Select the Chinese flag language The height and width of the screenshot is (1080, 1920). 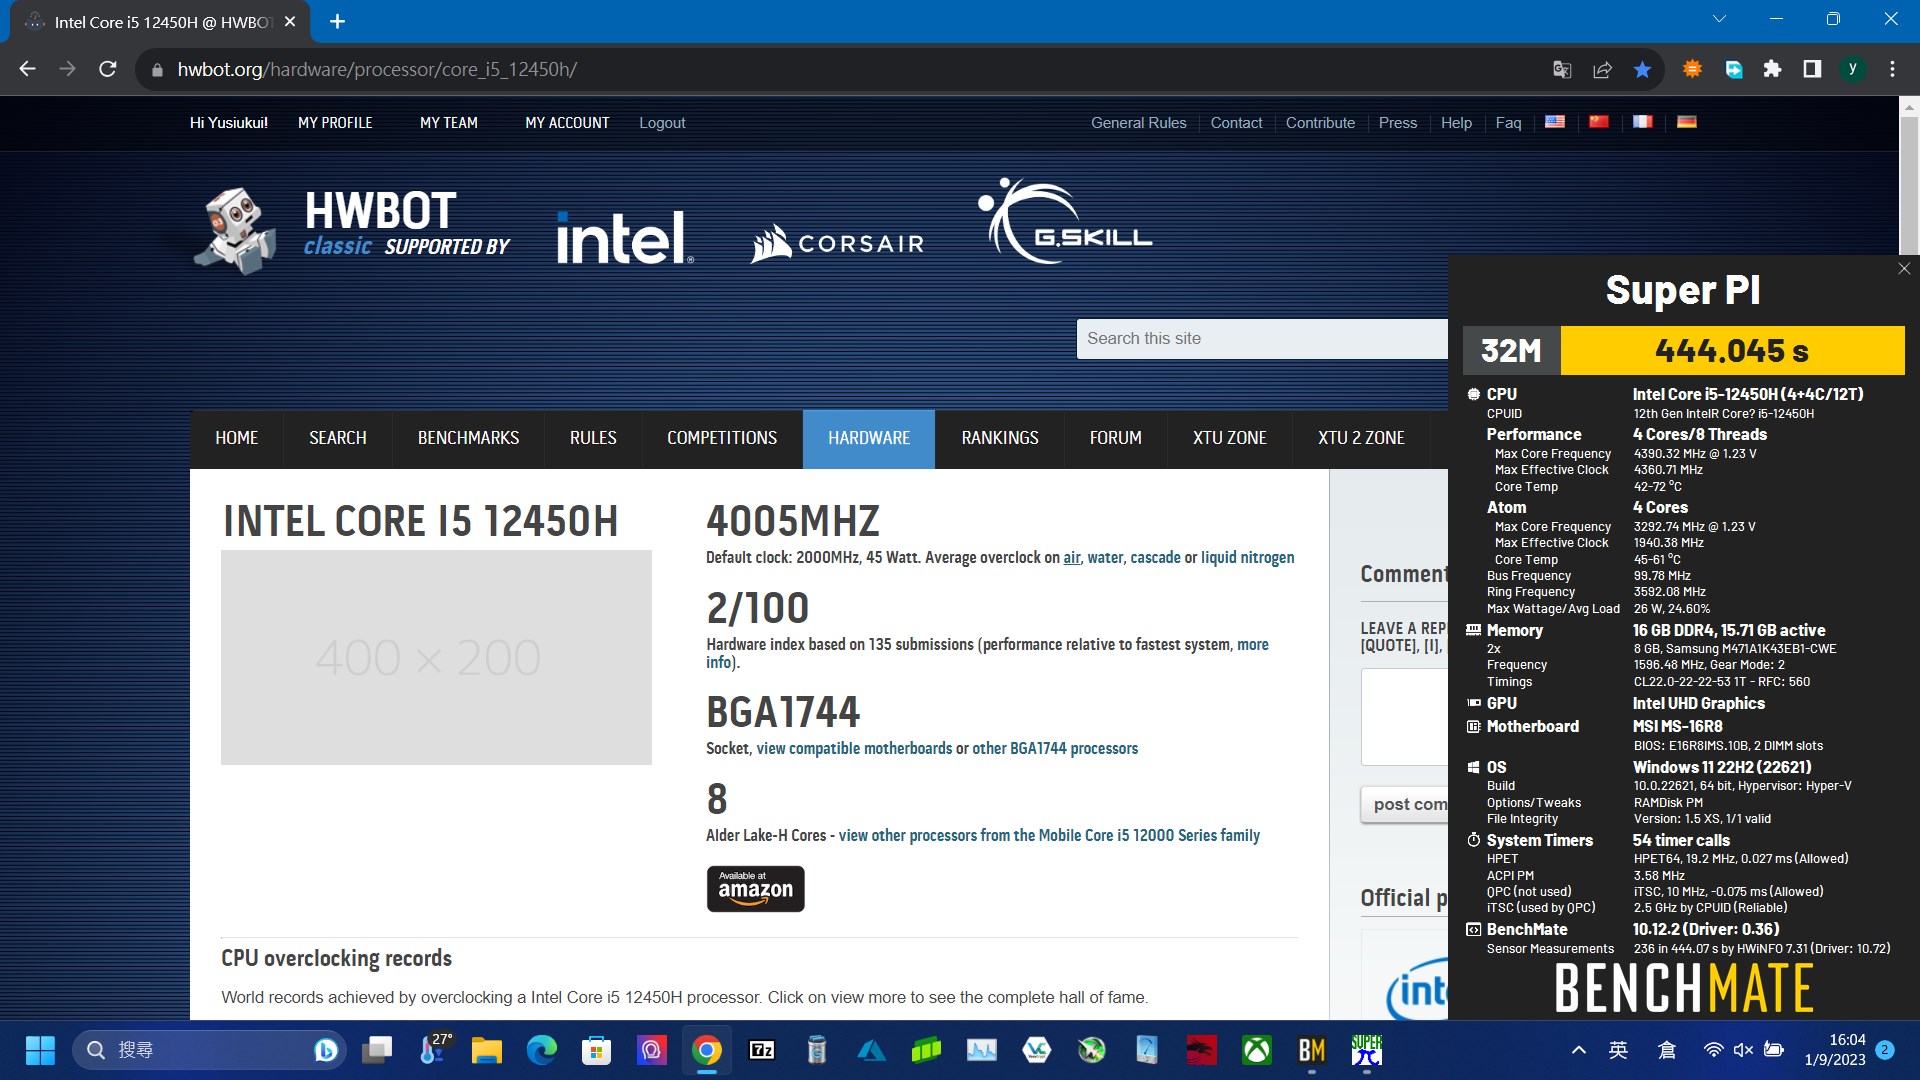(1599, 122)
